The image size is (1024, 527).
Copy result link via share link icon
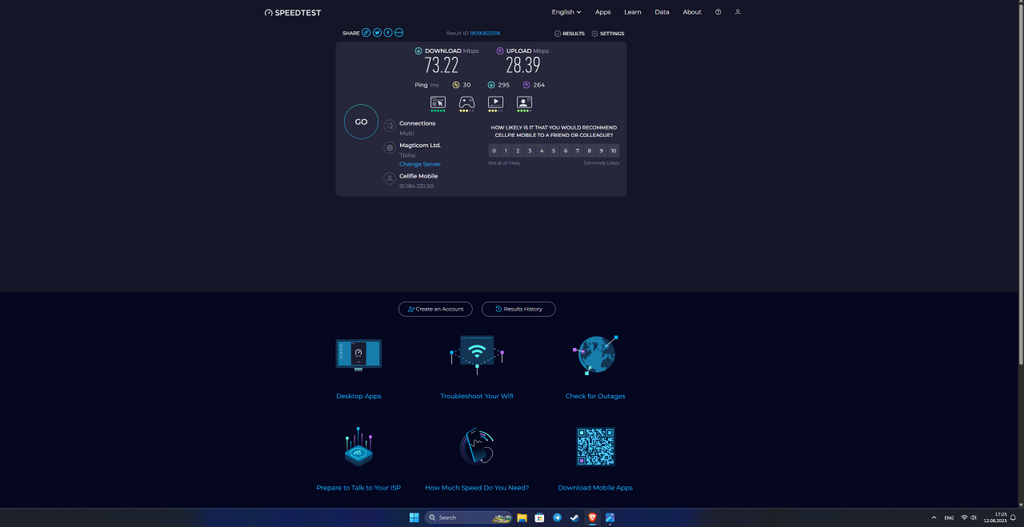[366, 33]
